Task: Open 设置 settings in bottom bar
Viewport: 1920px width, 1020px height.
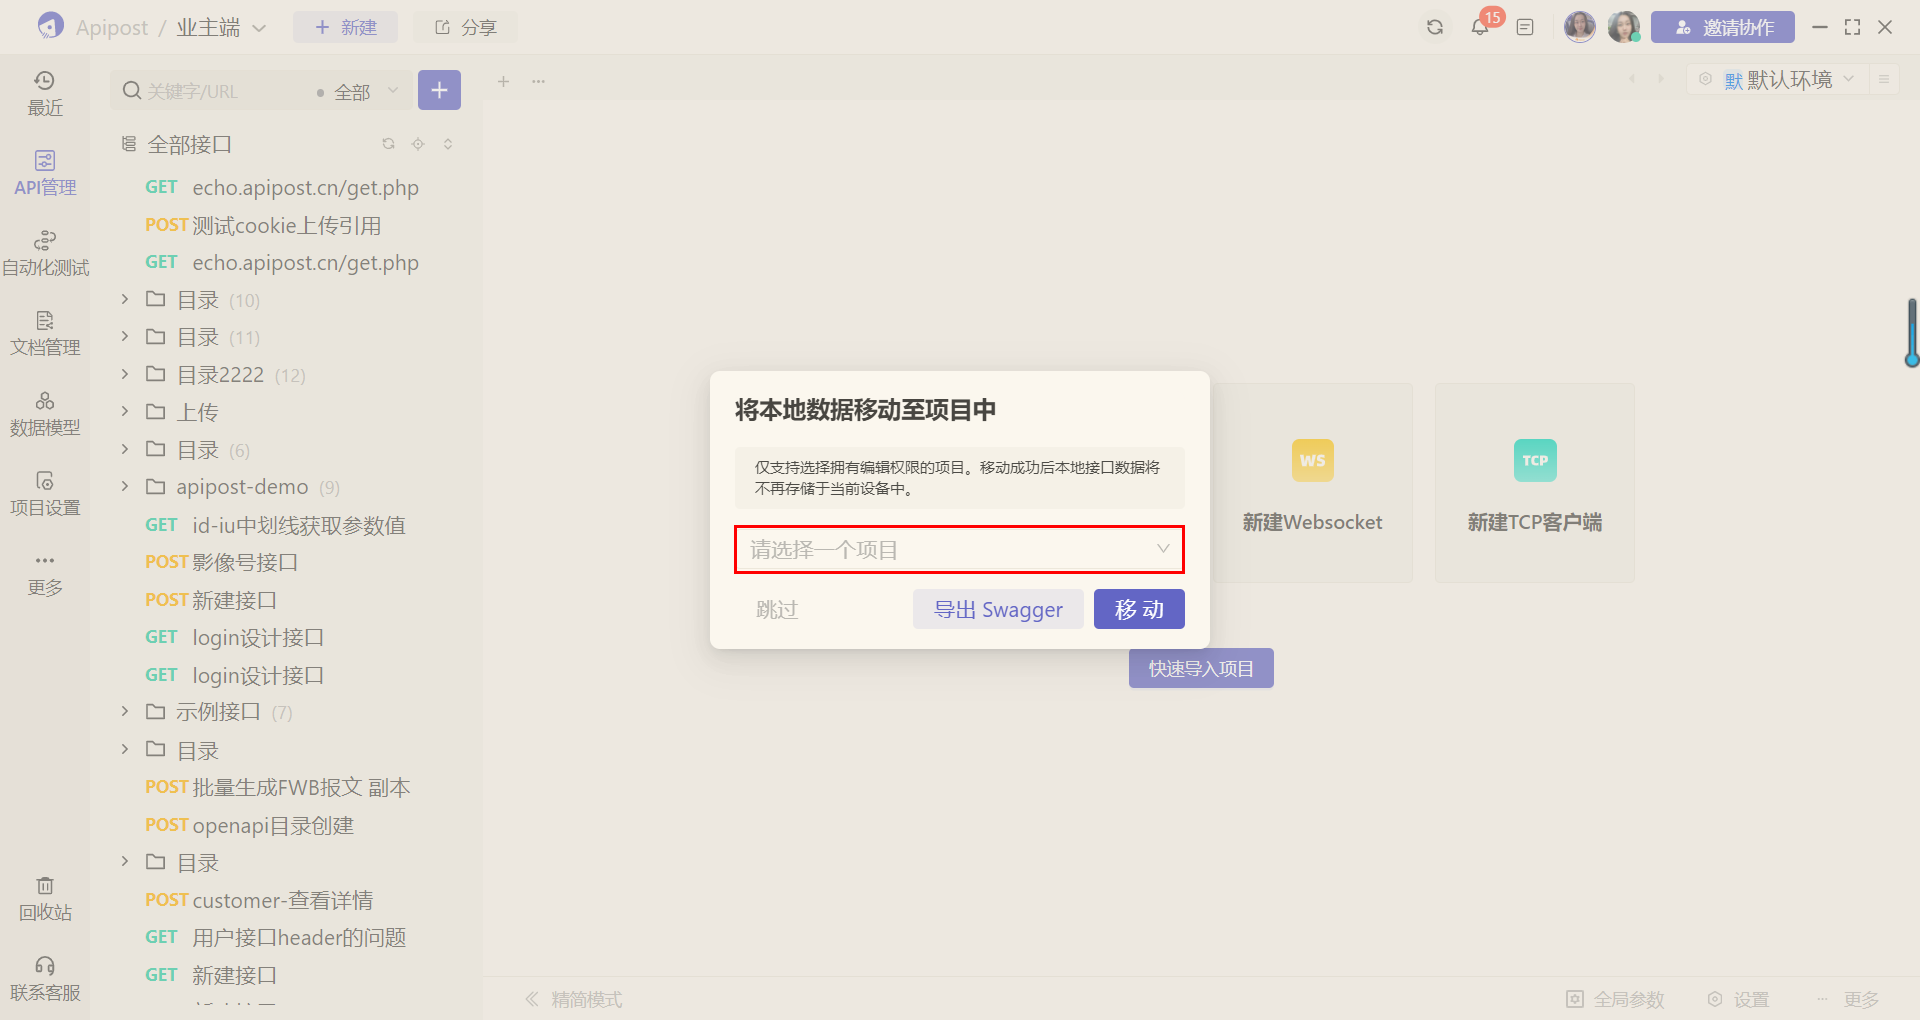Action: coord(1738,999)
